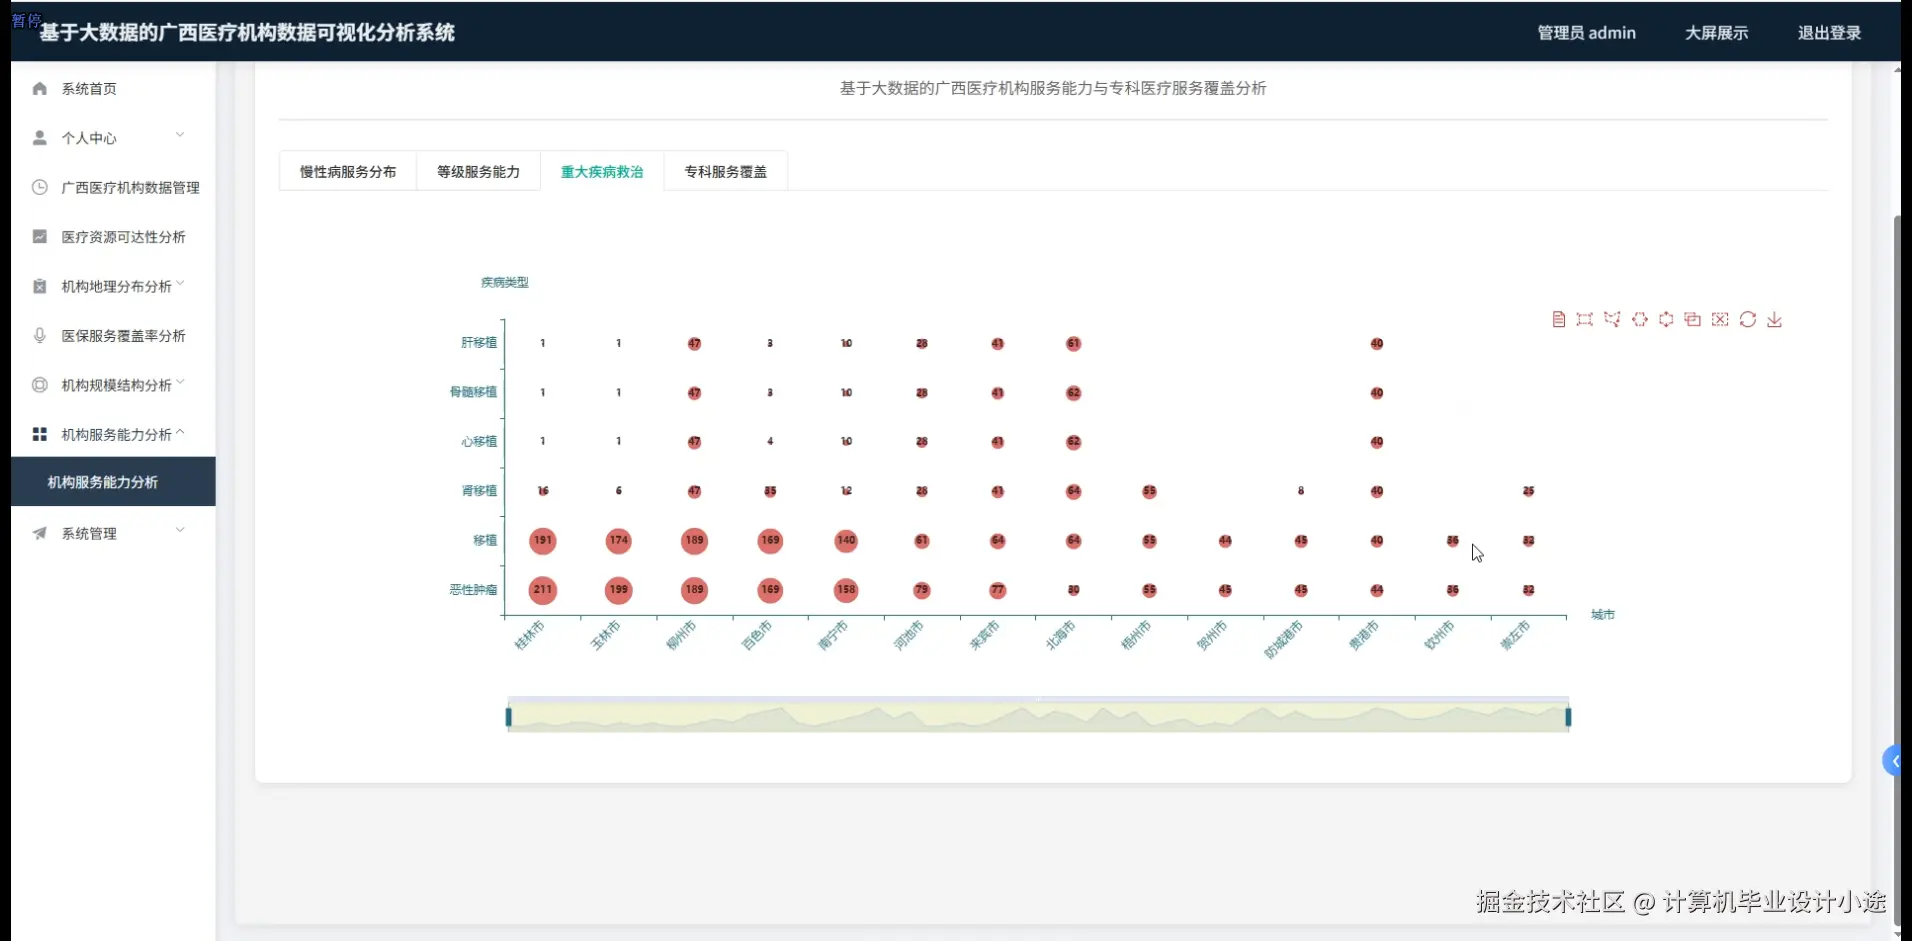Click the chart icon beside 医疗资源可达性分析
The width and height of the screenshot is (1912, 941).
pyautogui.click(x=40, y=236)
